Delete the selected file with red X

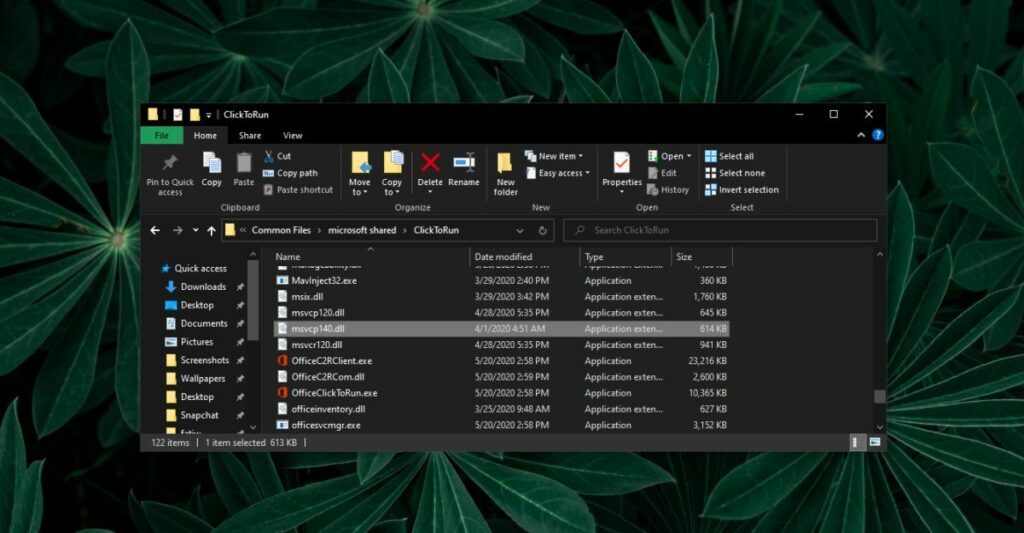[430, 163]
